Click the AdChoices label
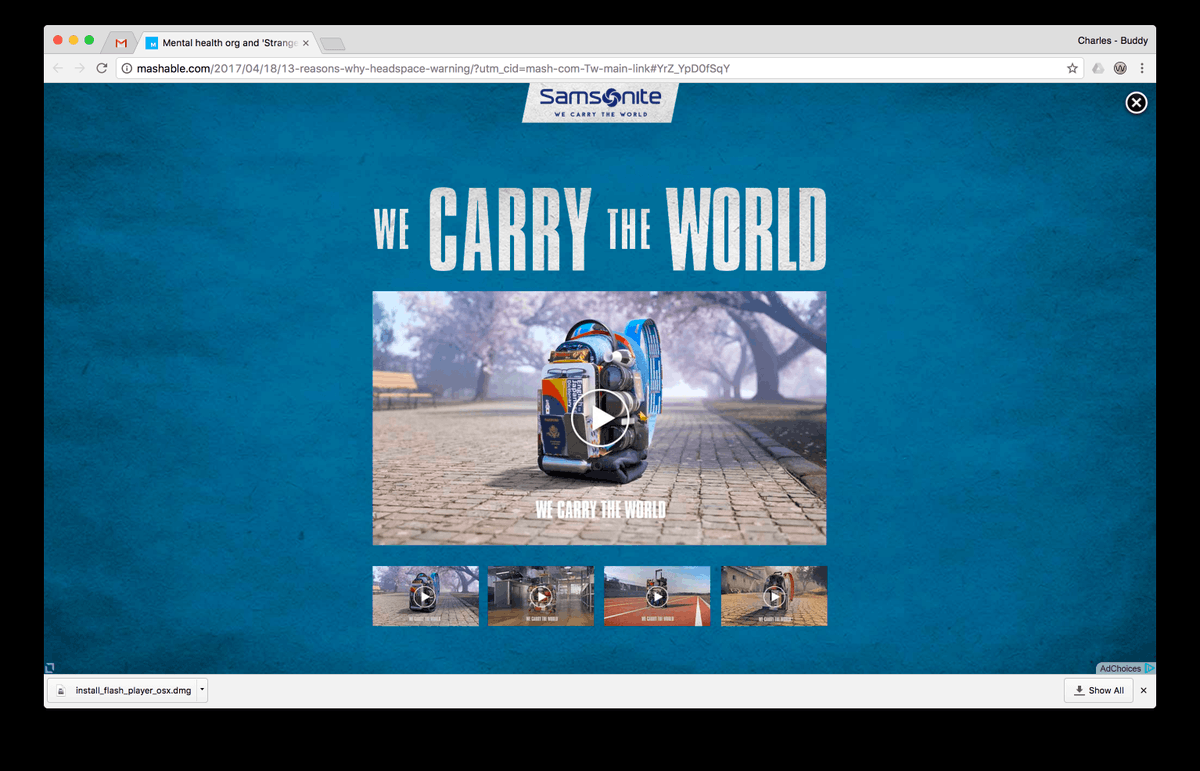Screen dimensions: 1200x771 pyautogui.click(x=1120, y=668)
